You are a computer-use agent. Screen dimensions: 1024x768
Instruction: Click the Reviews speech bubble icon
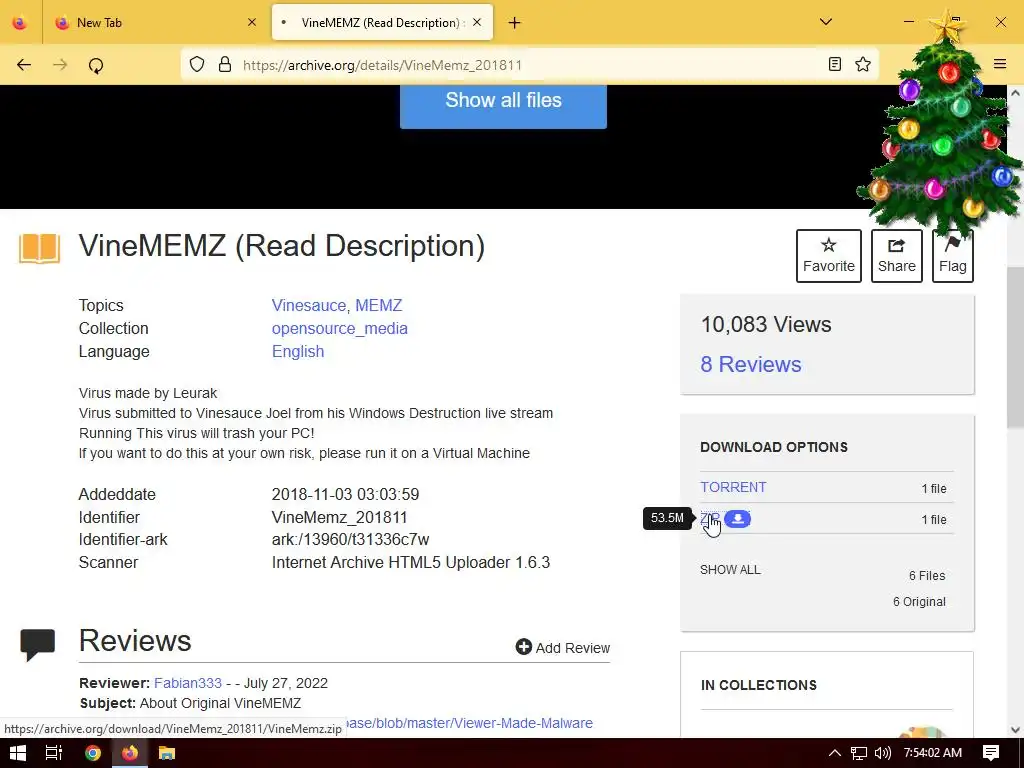pos(38,645)
